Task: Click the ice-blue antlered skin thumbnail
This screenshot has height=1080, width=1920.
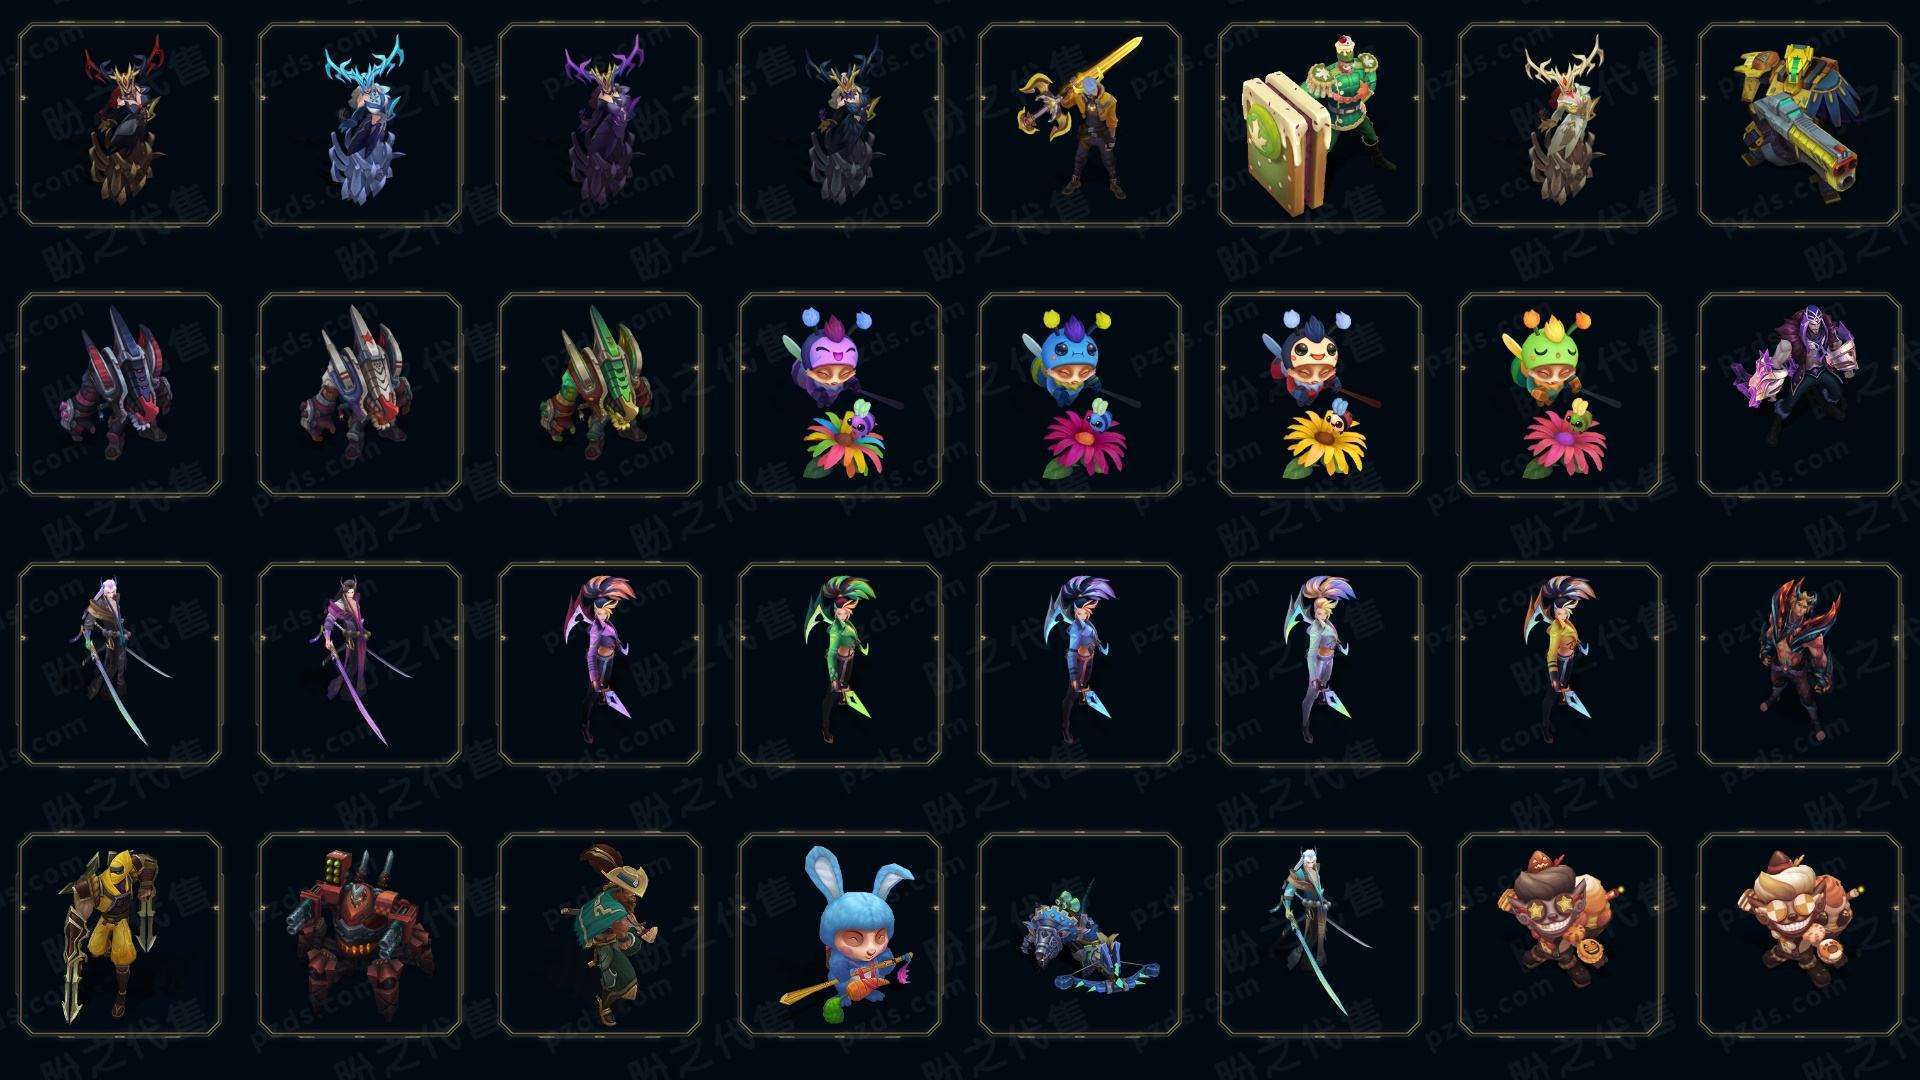Action: 360,124
